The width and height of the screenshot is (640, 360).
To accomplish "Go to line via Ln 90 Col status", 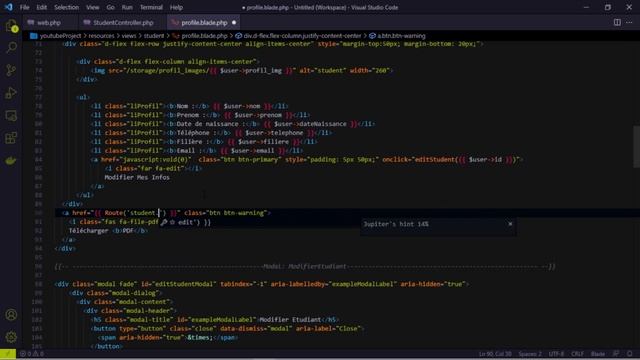I will (495, 354).
